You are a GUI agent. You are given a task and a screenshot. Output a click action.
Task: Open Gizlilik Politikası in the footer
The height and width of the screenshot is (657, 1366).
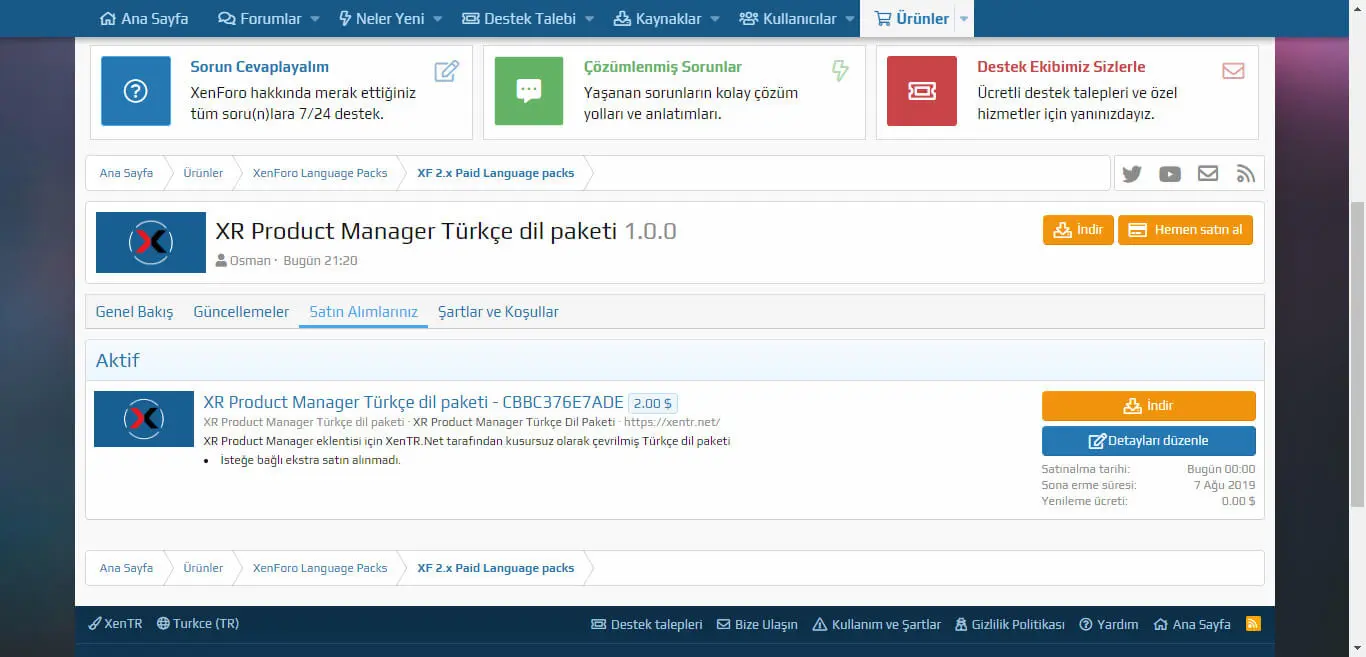pyautogui.click(x=1010, y=624)
